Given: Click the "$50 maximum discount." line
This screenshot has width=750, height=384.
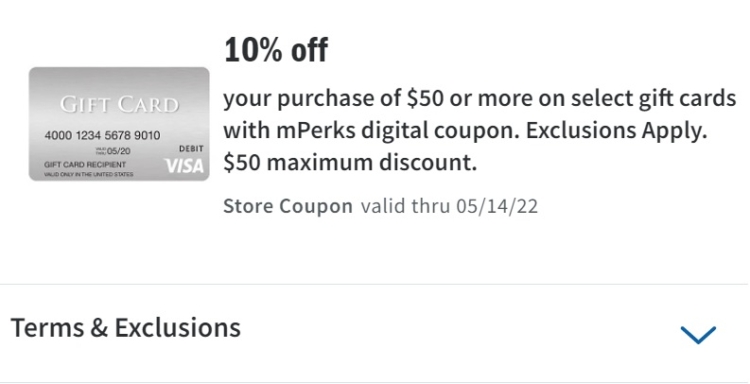Looking at the screenshot, I should (350, 163).
